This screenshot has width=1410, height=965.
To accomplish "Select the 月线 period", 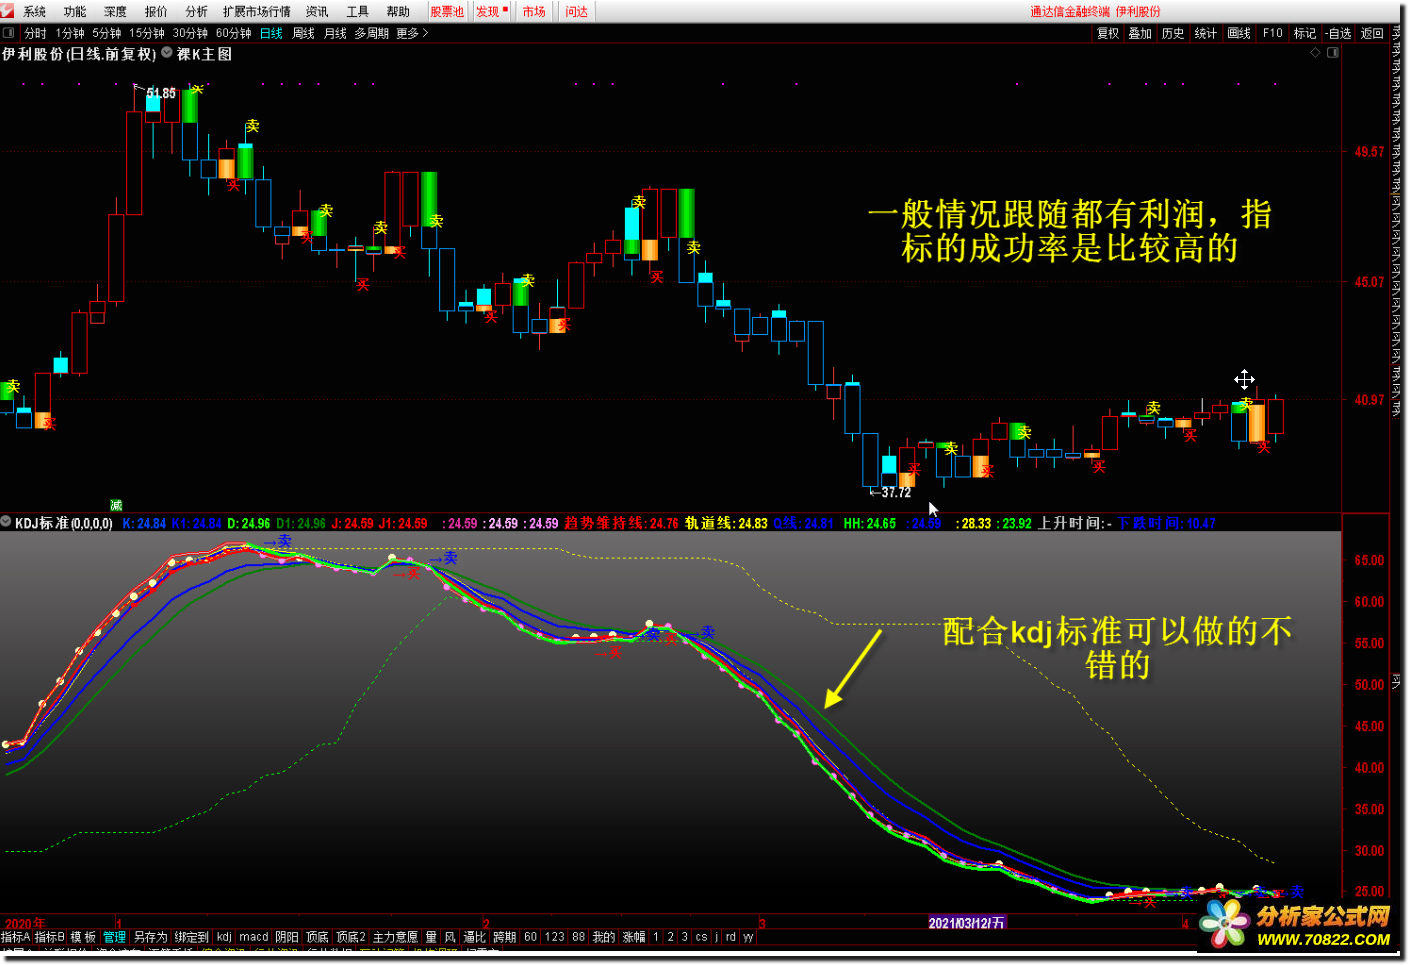I will (335, 33).
